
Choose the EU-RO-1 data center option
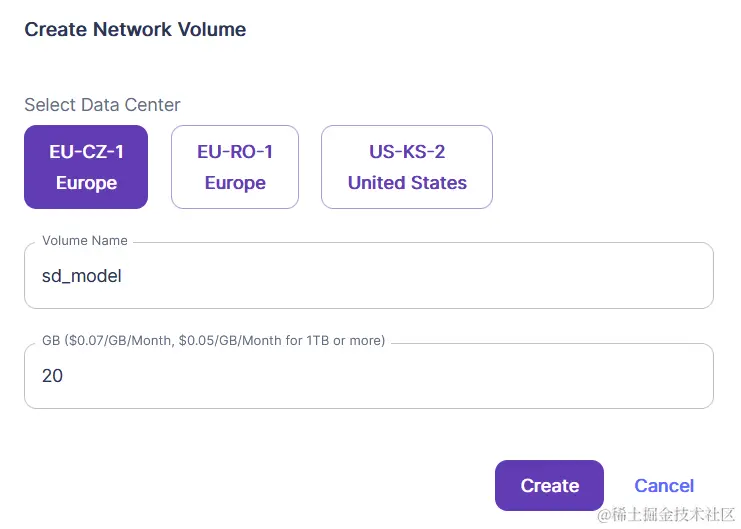point(235,167)
